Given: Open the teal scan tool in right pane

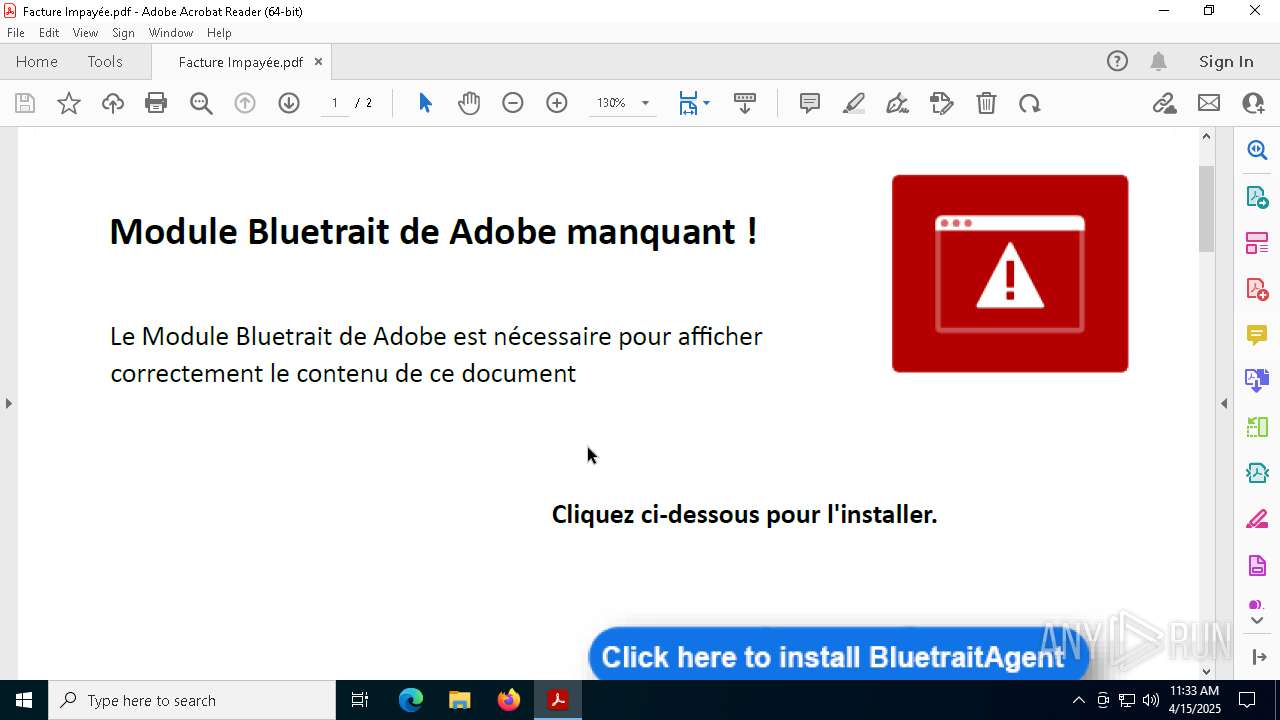Looking at the screenshot, I should pos(1257,473).
